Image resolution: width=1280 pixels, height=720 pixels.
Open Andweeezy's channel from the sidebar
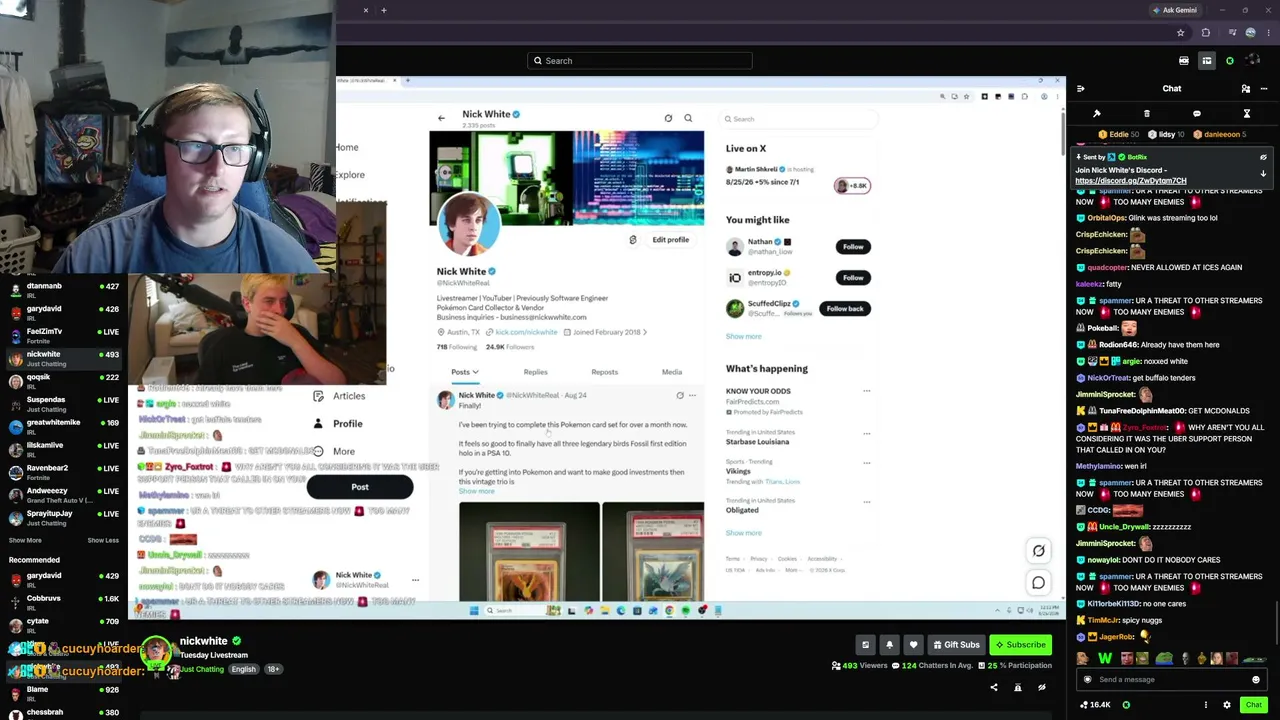pyautogui.click(x=63, y=494)
